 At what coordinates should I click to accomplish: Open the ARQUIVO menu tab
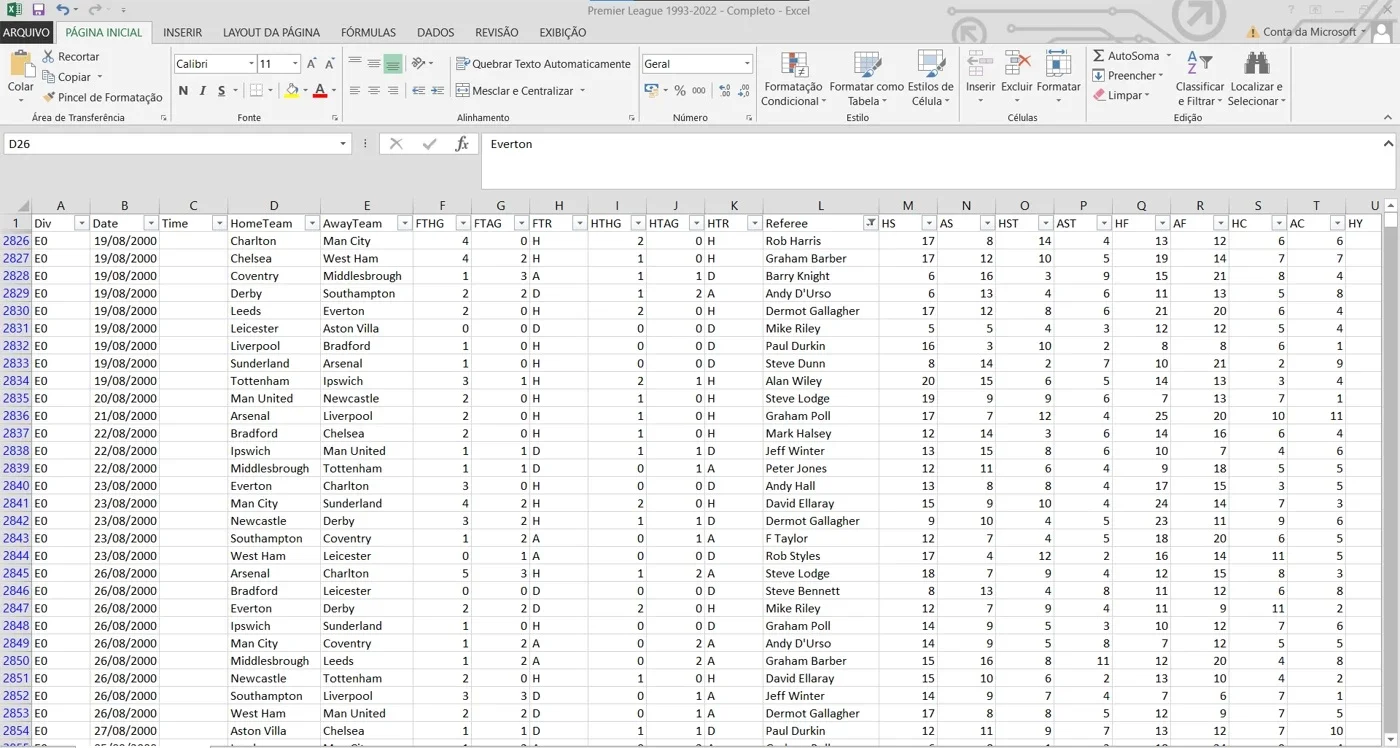pyautogui.click(x=26, y=32)
